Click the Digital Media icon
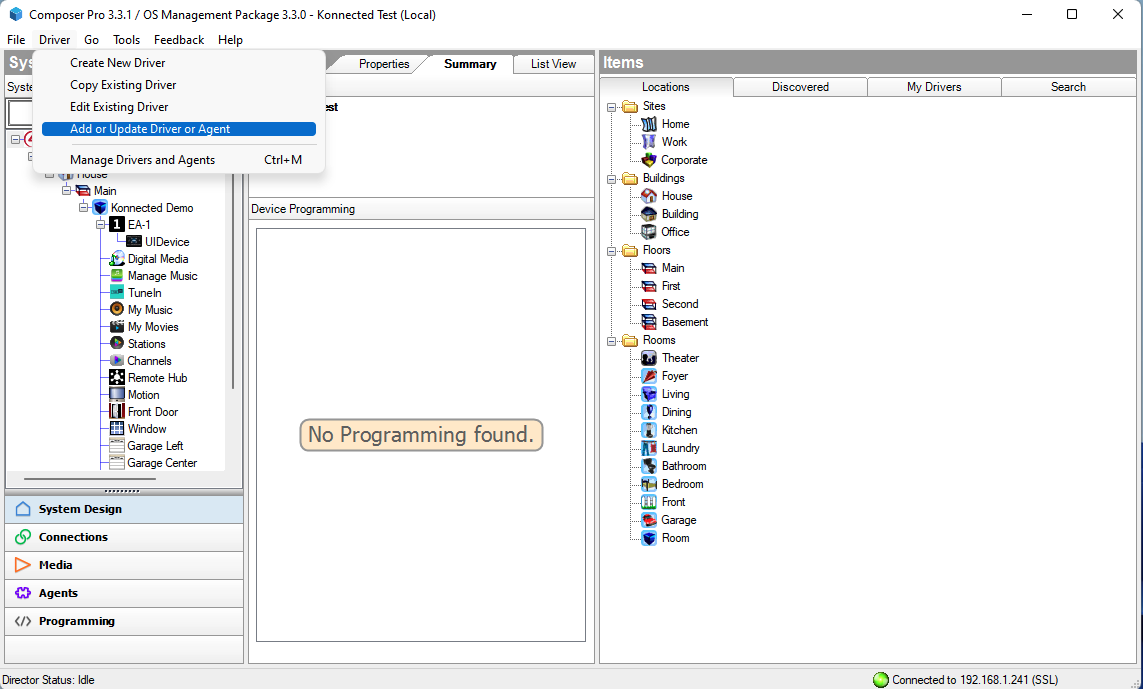Image resolution: width=1143 pixels, height=689 pixels. 117,259
